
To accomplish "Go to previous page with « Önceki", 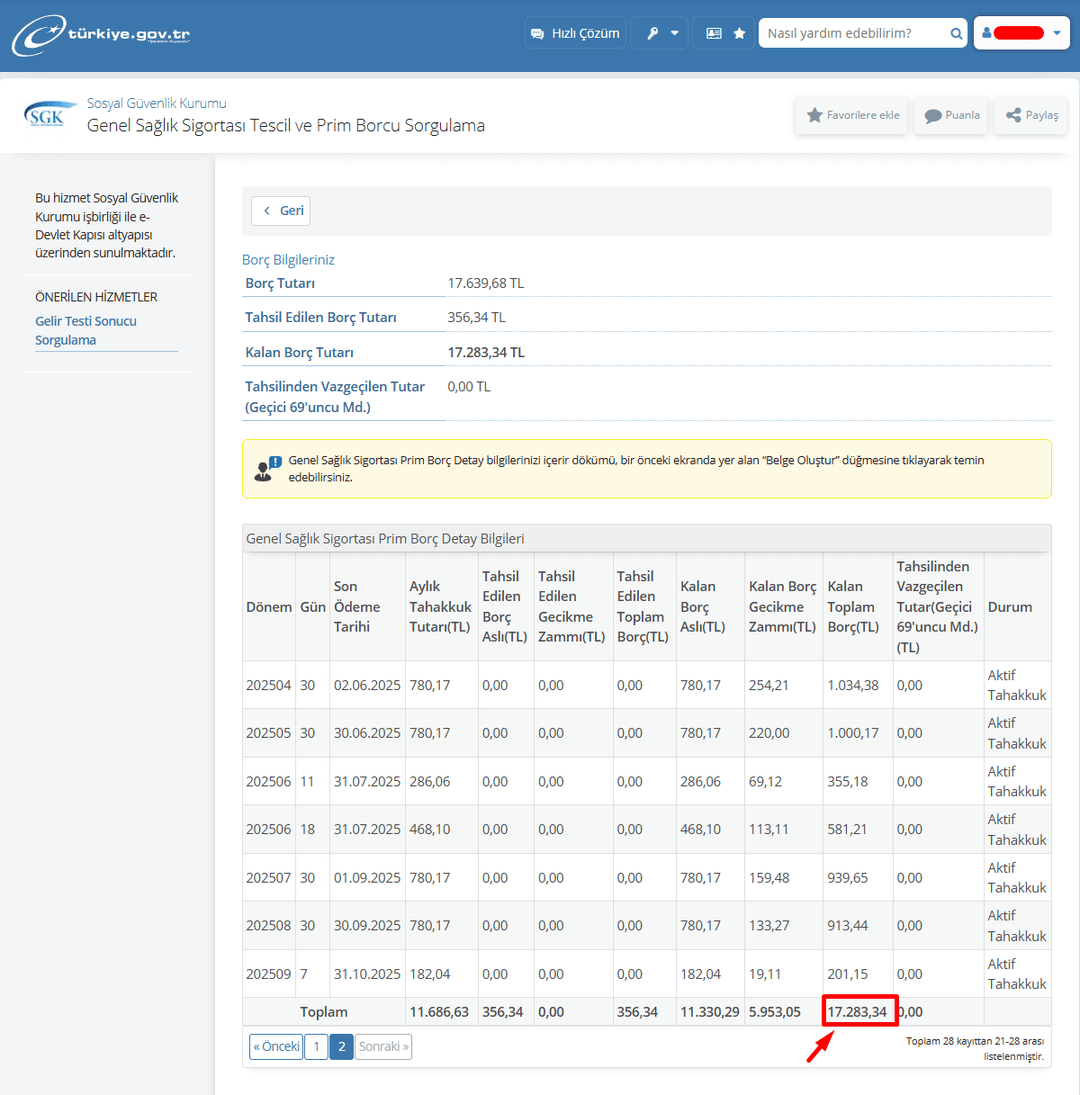I will pyautogui.click(x=276, y=1047).
